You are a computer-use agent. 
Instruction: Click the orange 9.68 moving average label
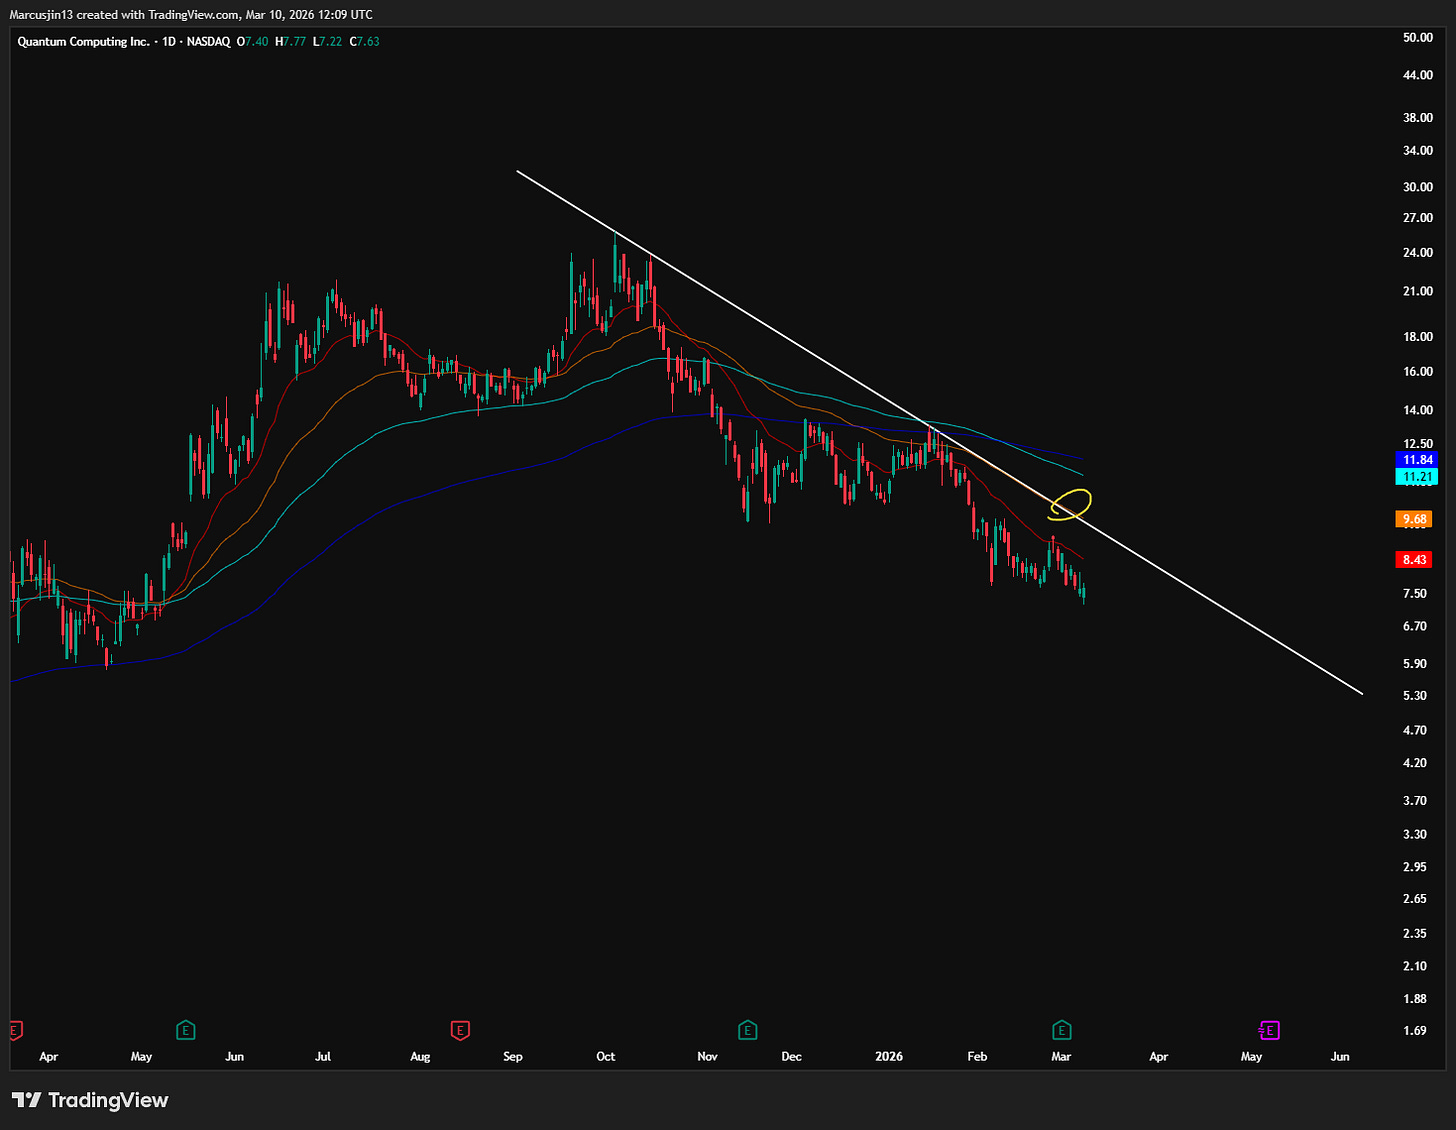(x=1414, y=519)
